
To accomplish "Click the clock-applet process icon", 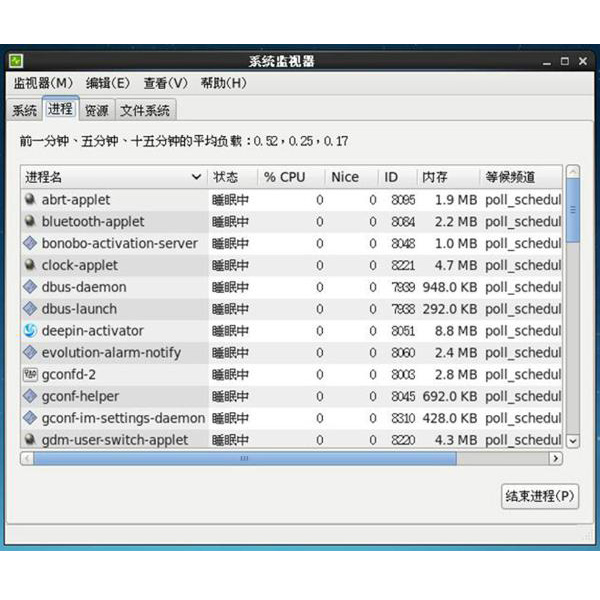I will tap(30, 265).
